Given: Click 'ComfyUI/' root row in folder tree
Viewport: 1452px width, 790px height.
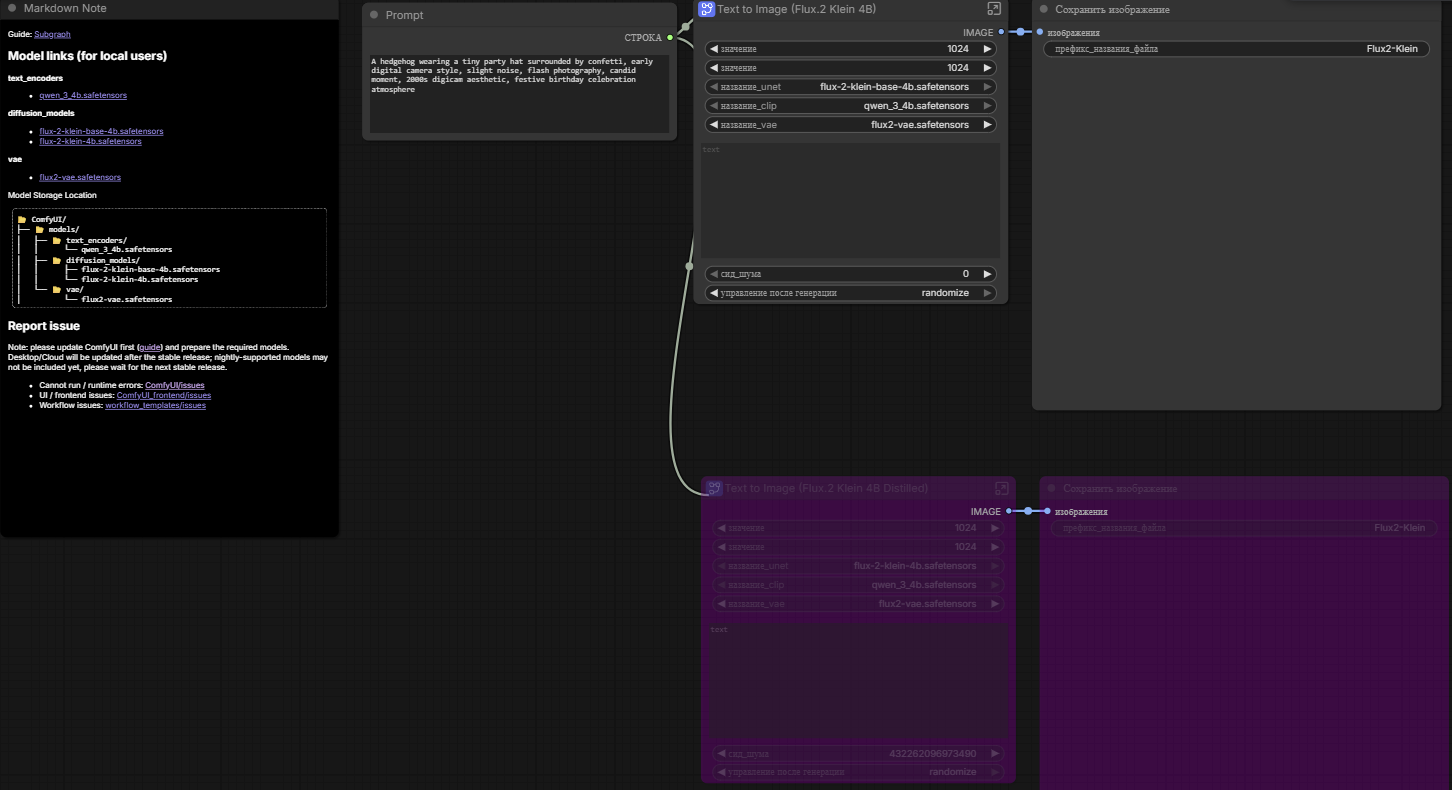Looking at the screenshot, I should pos(41,219).
